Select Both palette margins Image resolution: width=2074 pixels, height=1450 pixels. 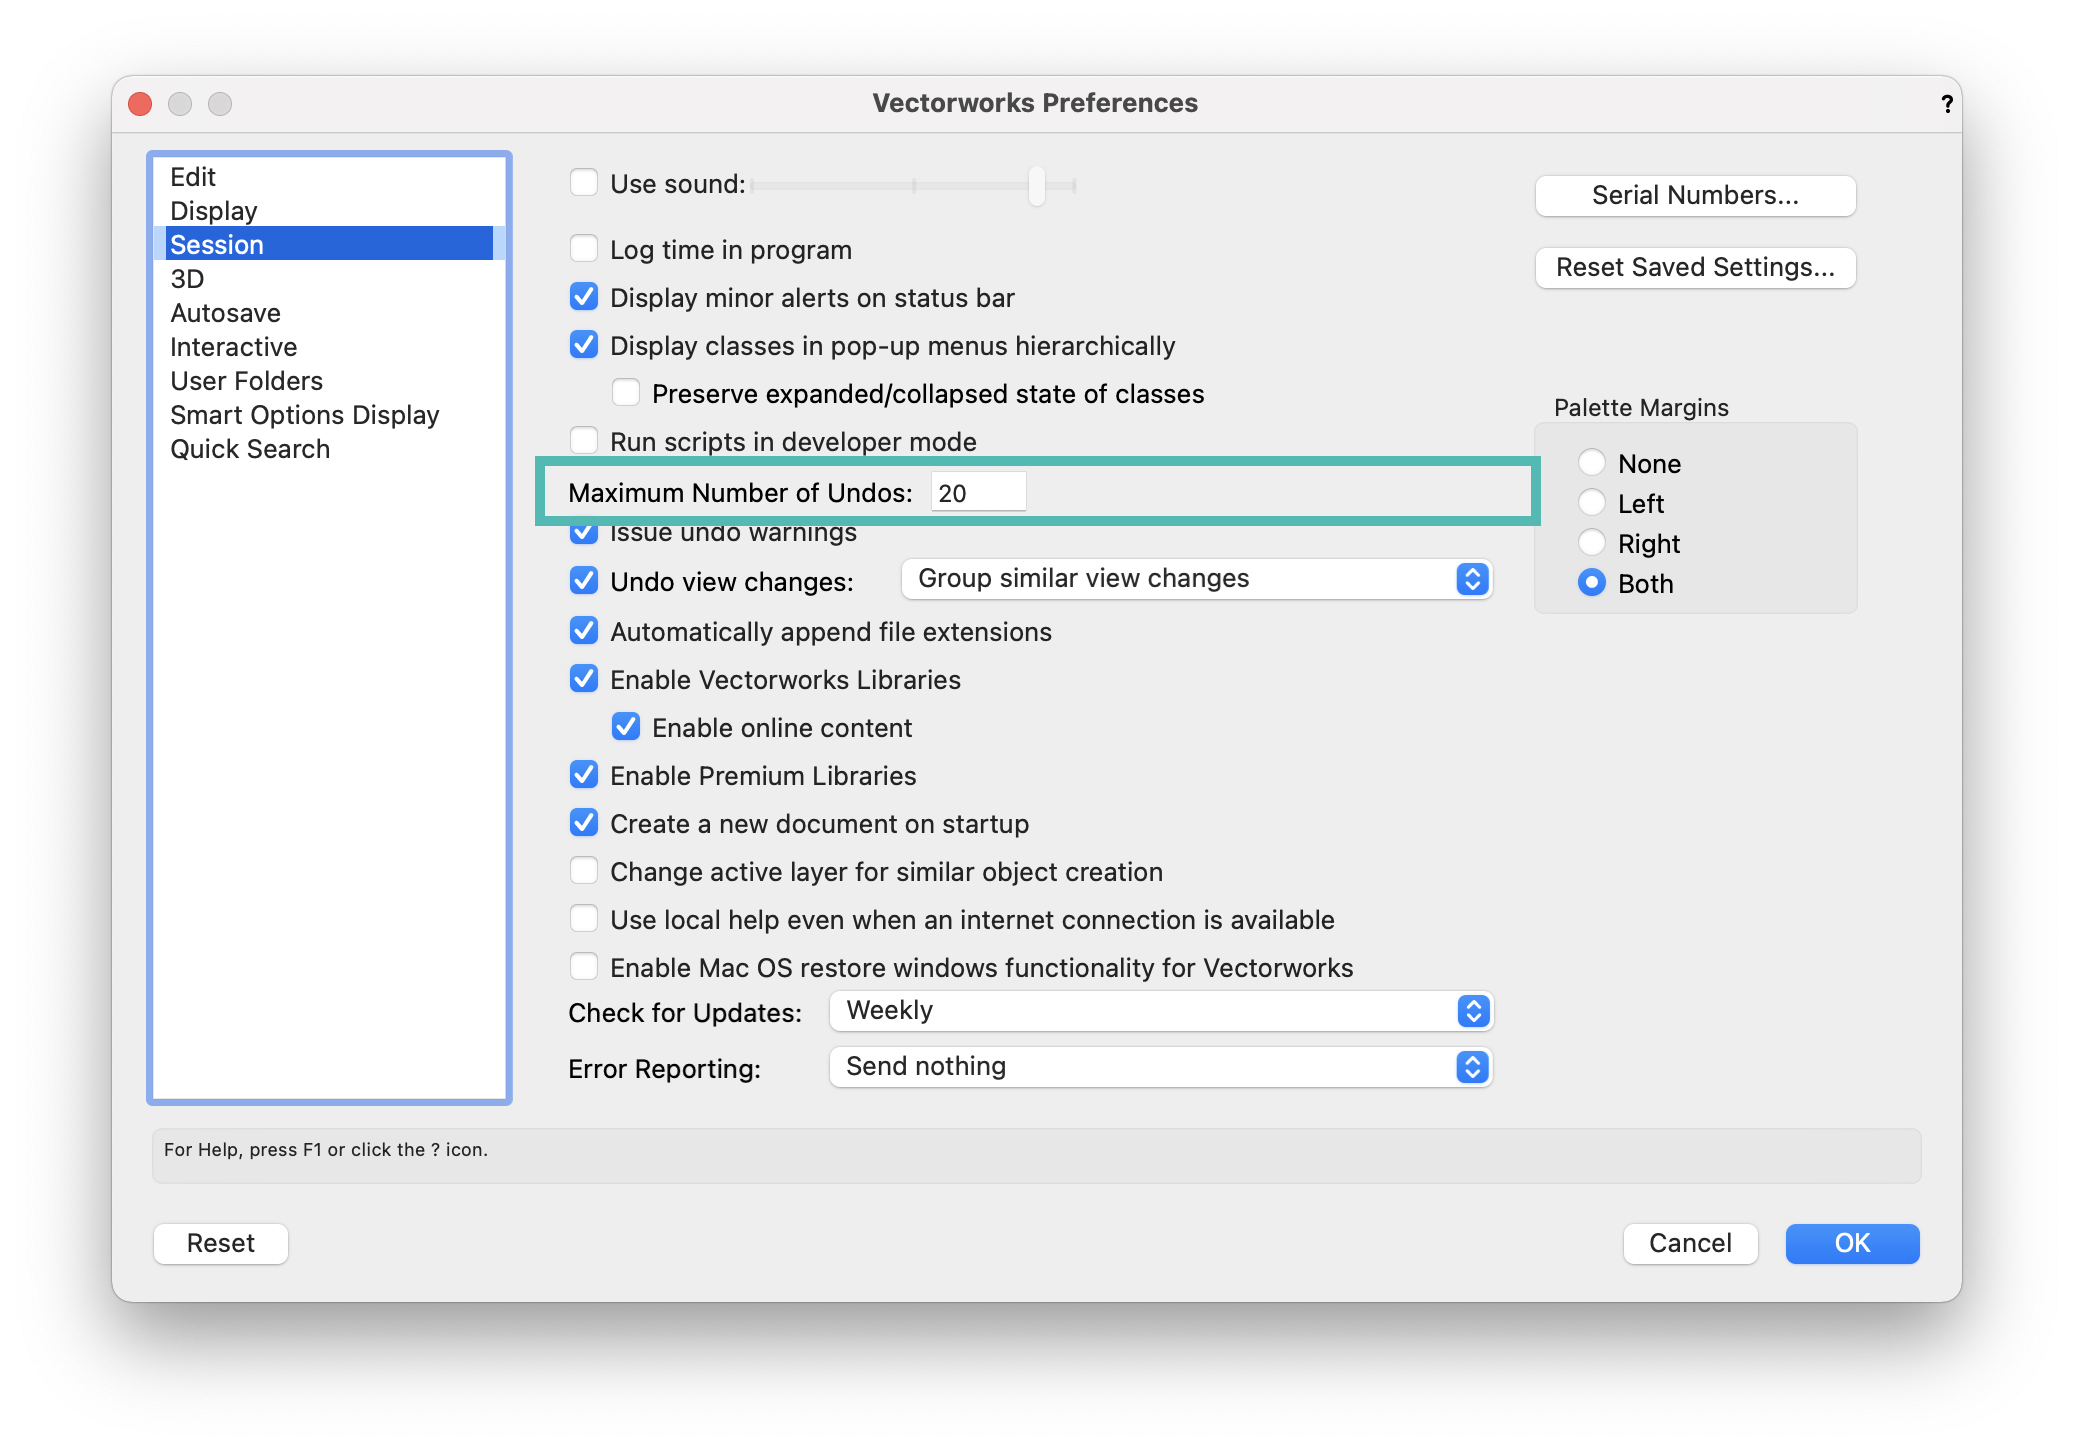1592,583
